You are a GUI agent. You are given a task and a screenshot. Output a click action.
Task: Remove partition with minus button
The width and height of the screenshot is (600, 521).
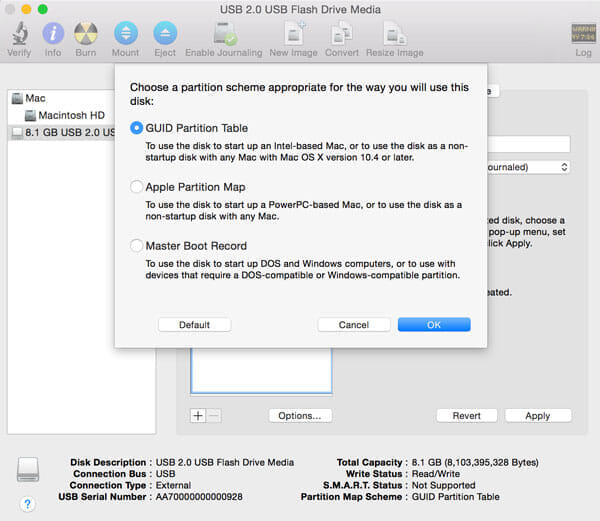(x=214, y=416)
